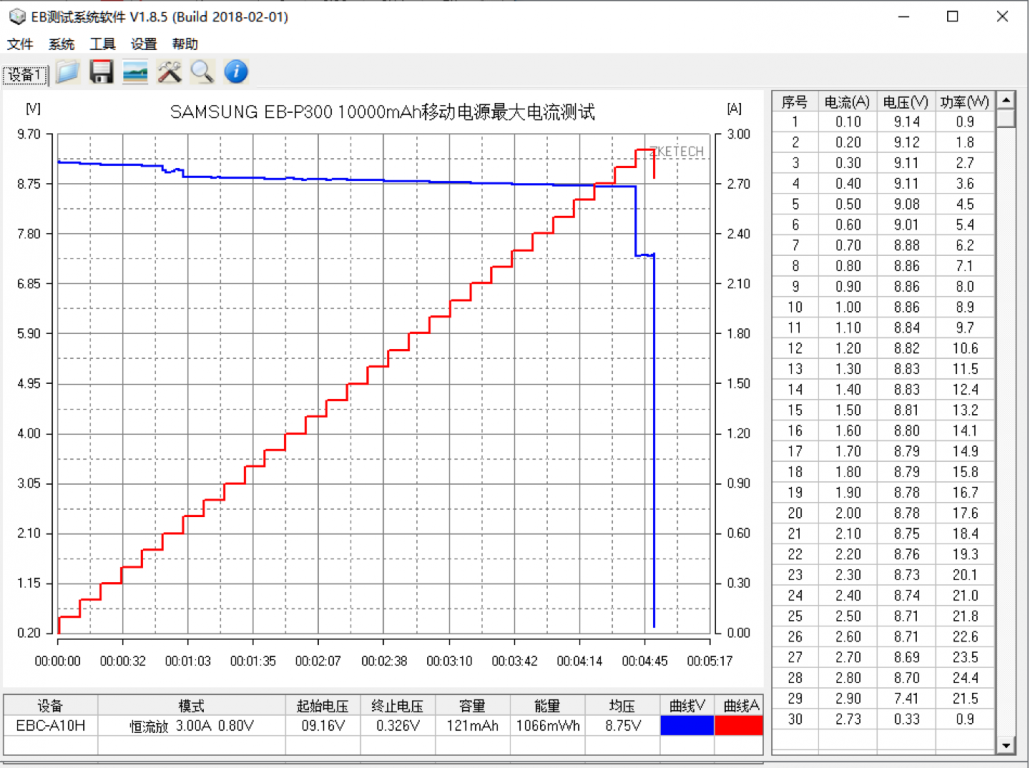The width and height of the screenshot is (1030, 768).
Task: Click the 曲线A header label
Action: [x=740, y=706]
